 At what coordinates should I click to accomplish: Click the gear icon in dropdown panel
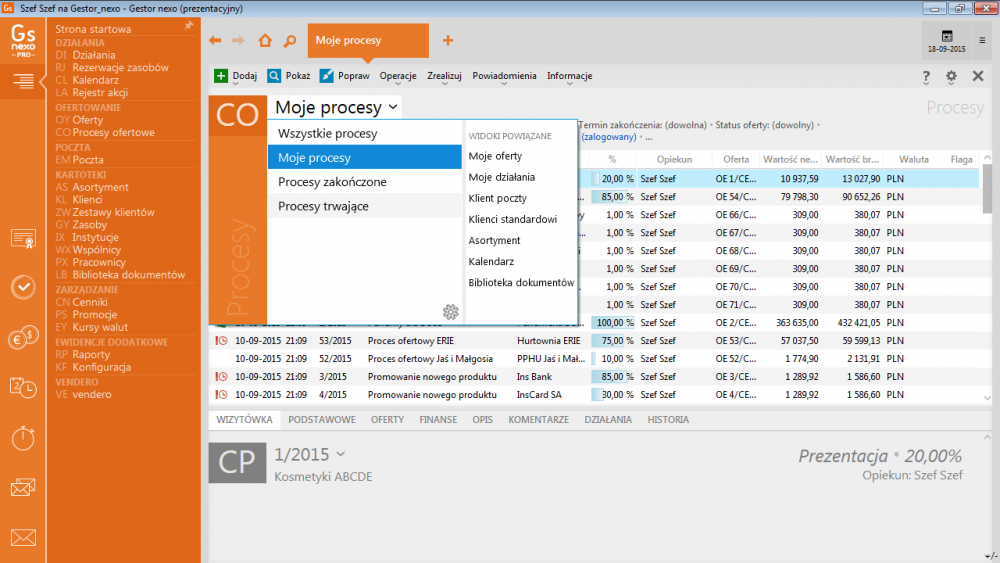click(x=450, y=312)
